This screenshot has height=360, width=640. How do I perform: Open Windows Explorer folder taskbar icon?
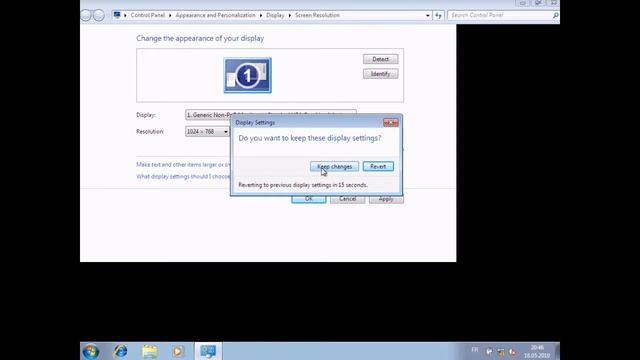150,351
